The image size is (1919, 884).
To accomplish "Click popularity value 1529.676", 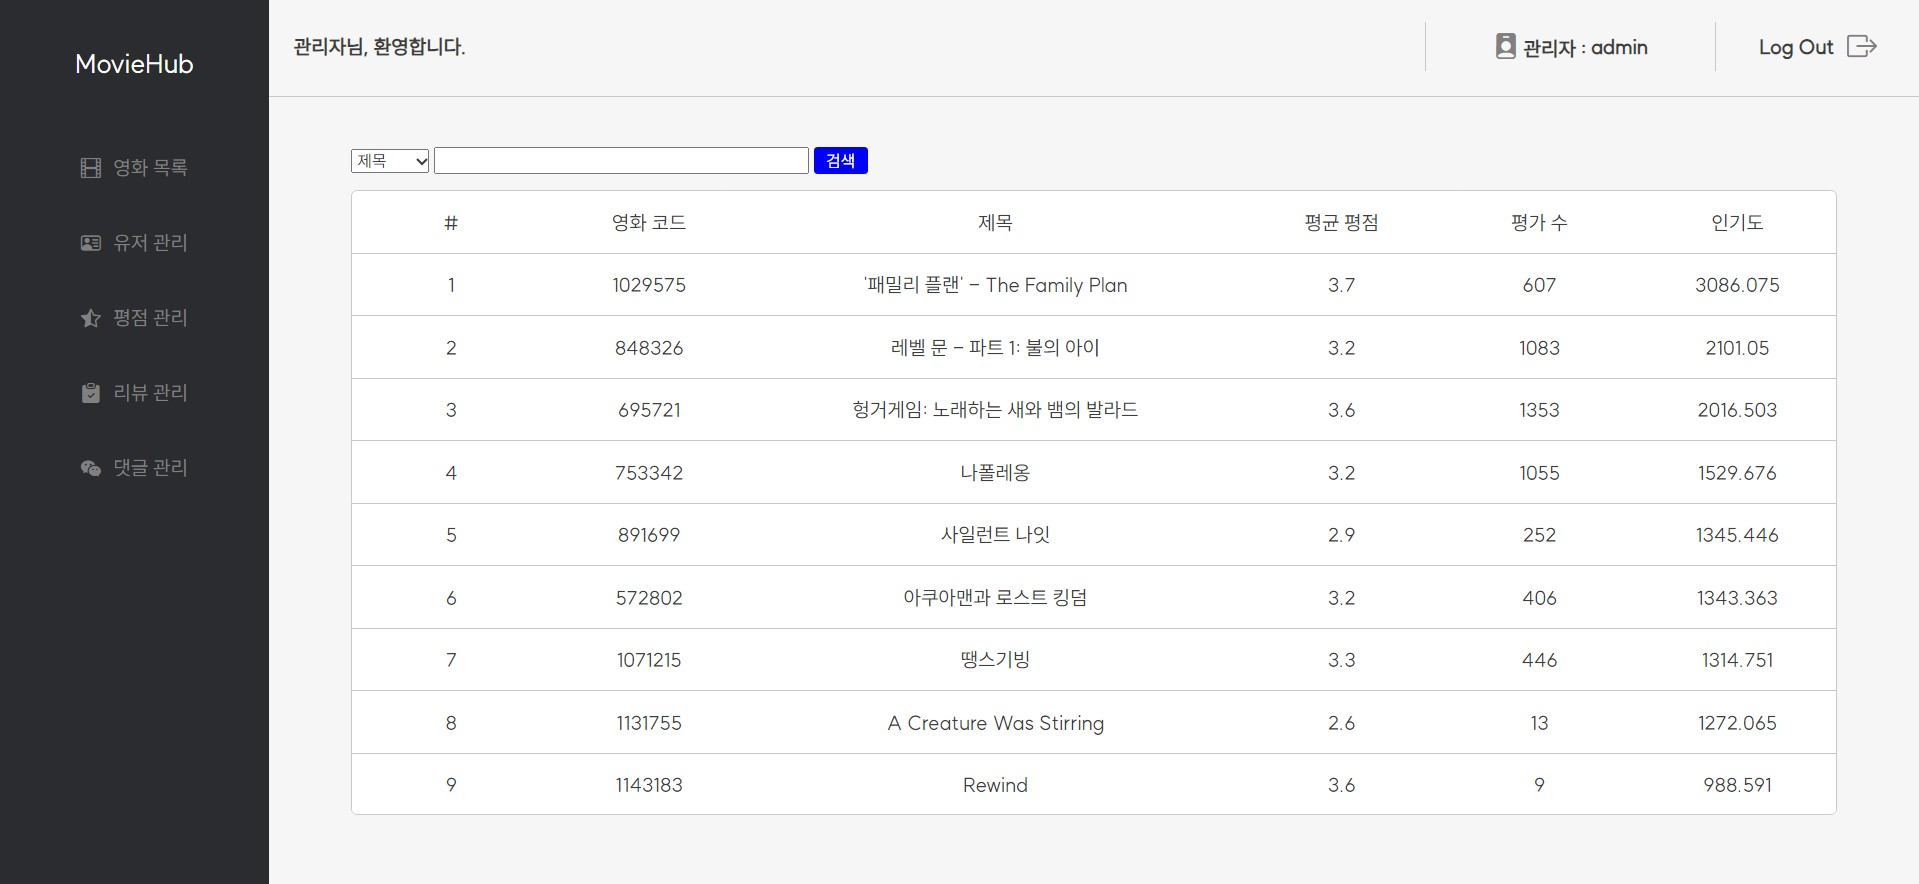I will [1737, 473].
